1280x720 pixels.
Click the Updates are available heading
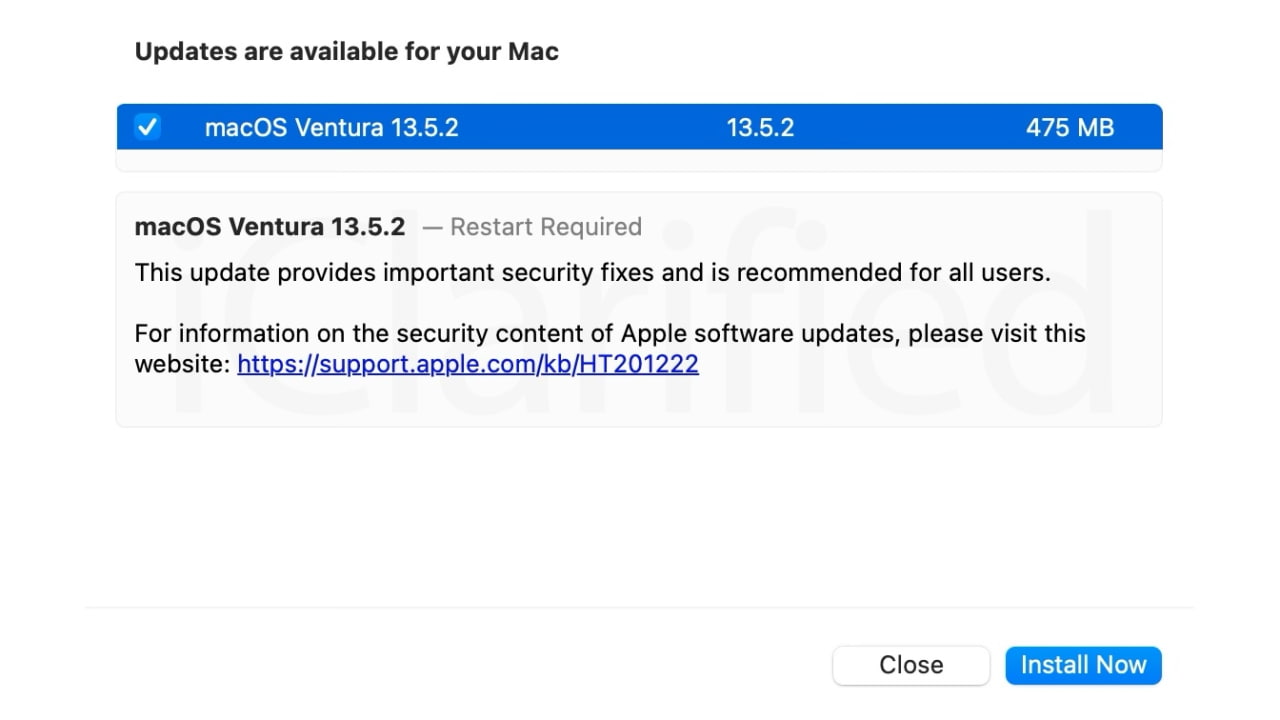coord(346,51)
